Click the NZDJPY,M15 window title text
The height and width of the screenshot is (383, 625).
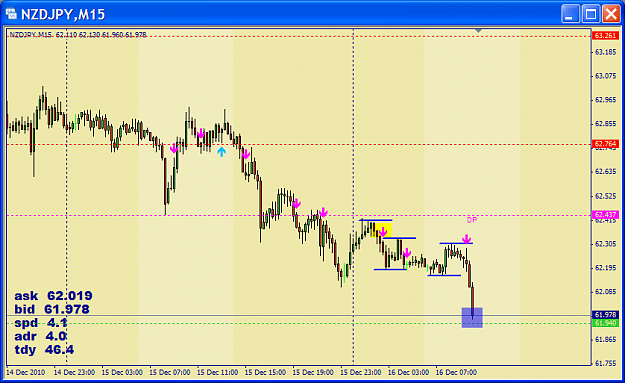coord(63,14)
